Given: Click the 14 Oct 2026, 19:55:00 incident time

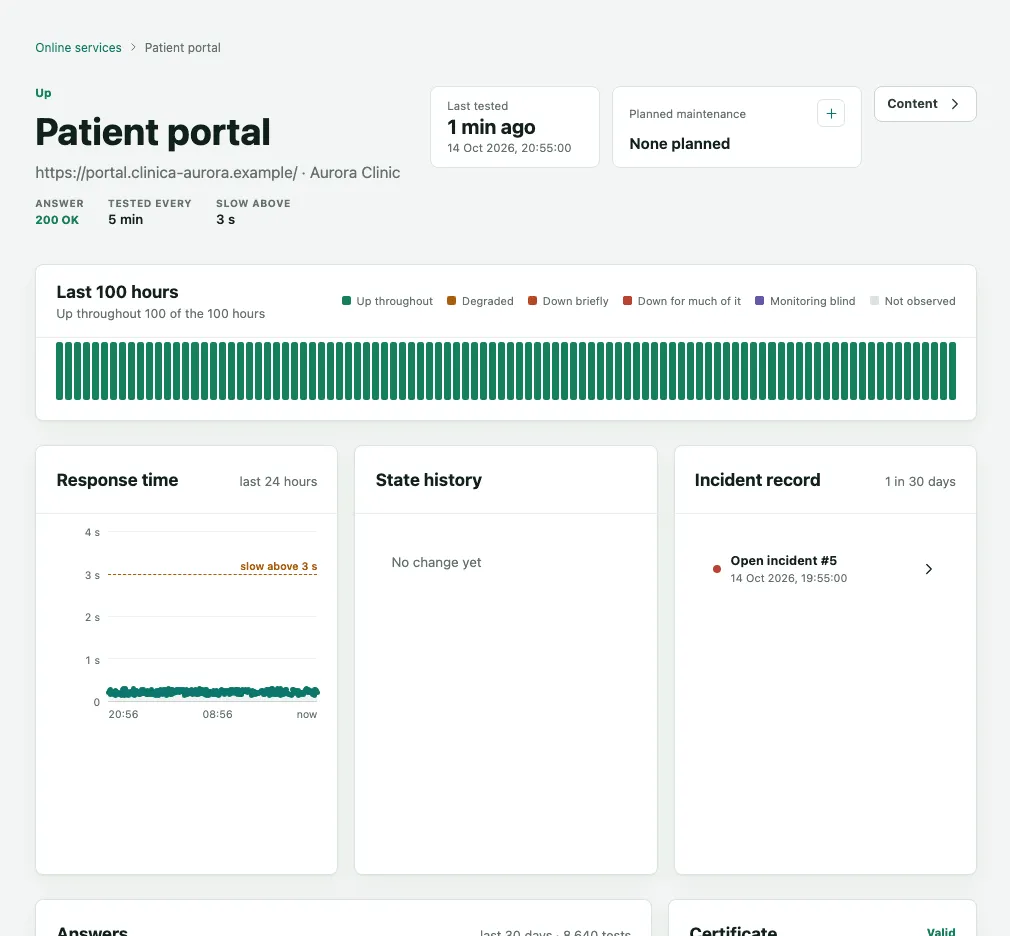Looking at the screenshot, I should coord(788,578).
